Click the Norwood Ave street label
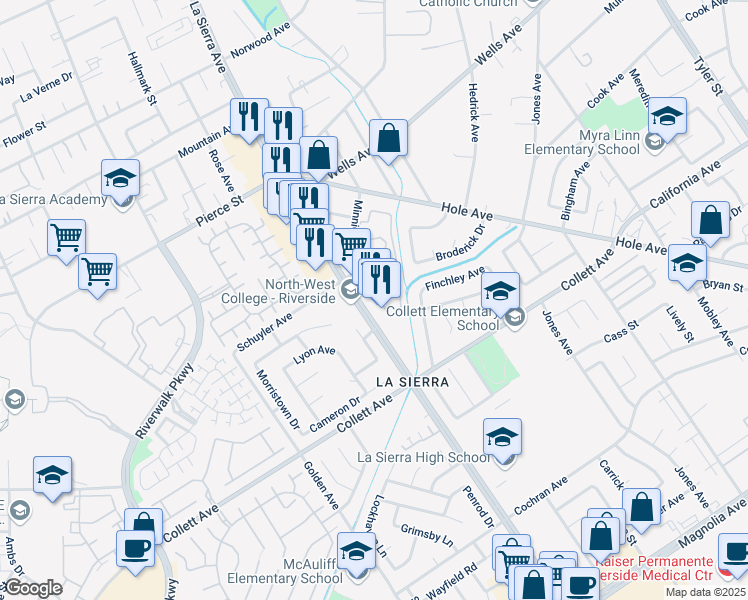The width and height of the screenshot is (748, 600). (x=260, y=40)
